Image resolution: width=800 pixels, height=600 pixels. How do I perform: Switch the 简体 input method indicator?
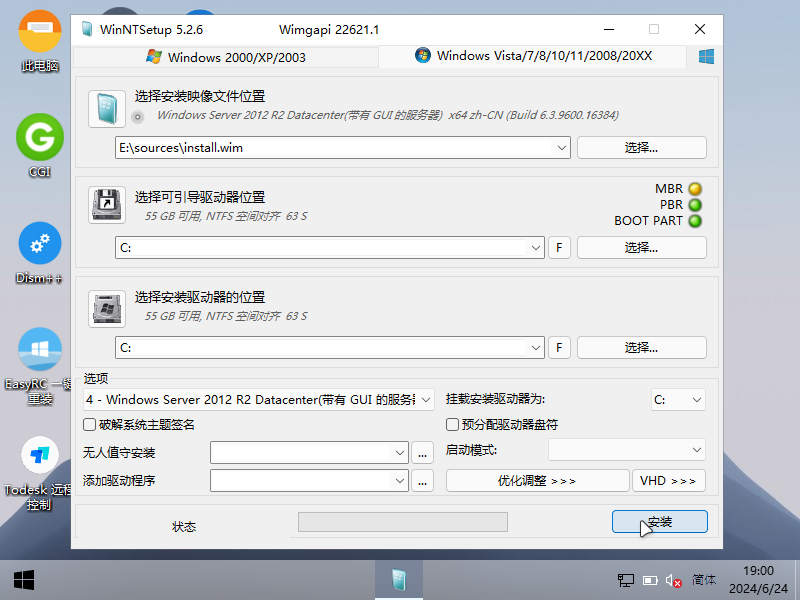coord(704,580)
